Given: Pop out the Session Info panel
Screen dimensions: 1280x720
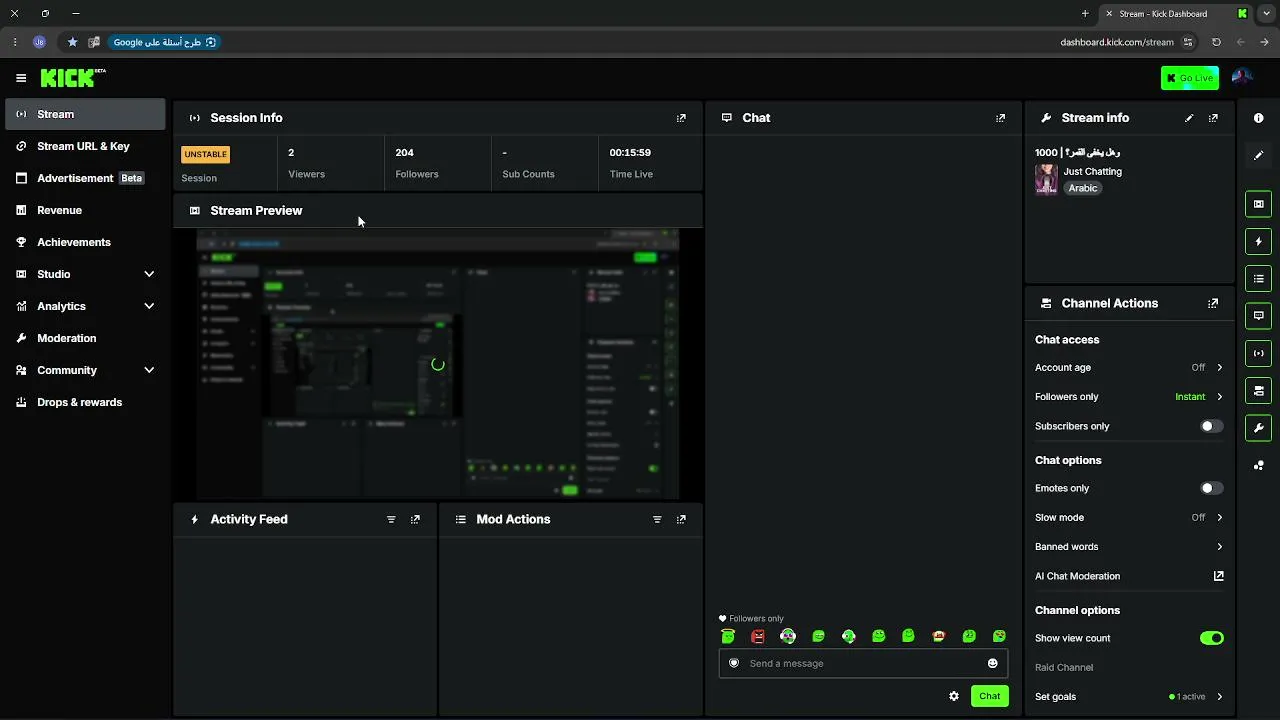Looking at the screenshot, I should [681, 118].
